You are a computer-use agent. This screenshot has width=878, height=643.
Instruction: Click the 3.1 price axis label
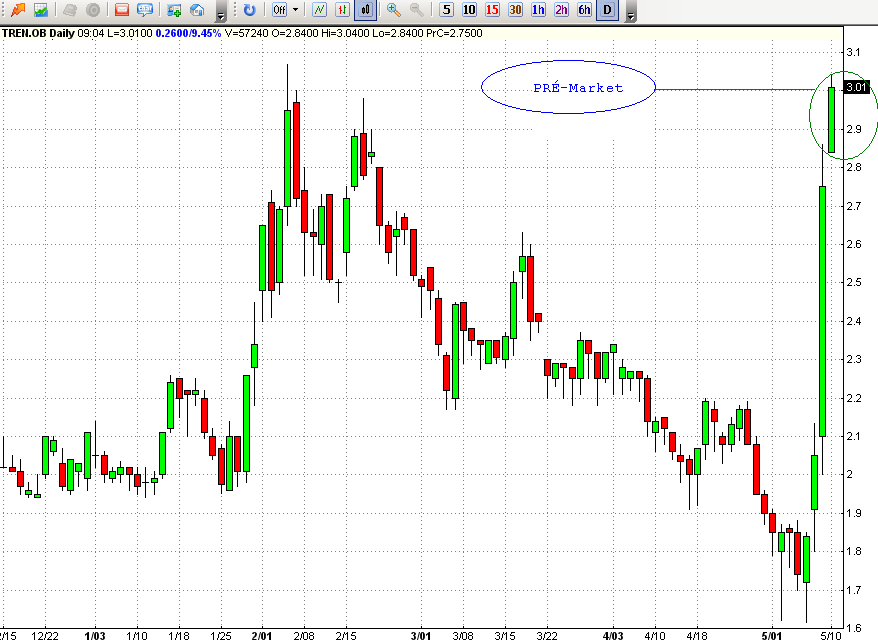(853, 52)
